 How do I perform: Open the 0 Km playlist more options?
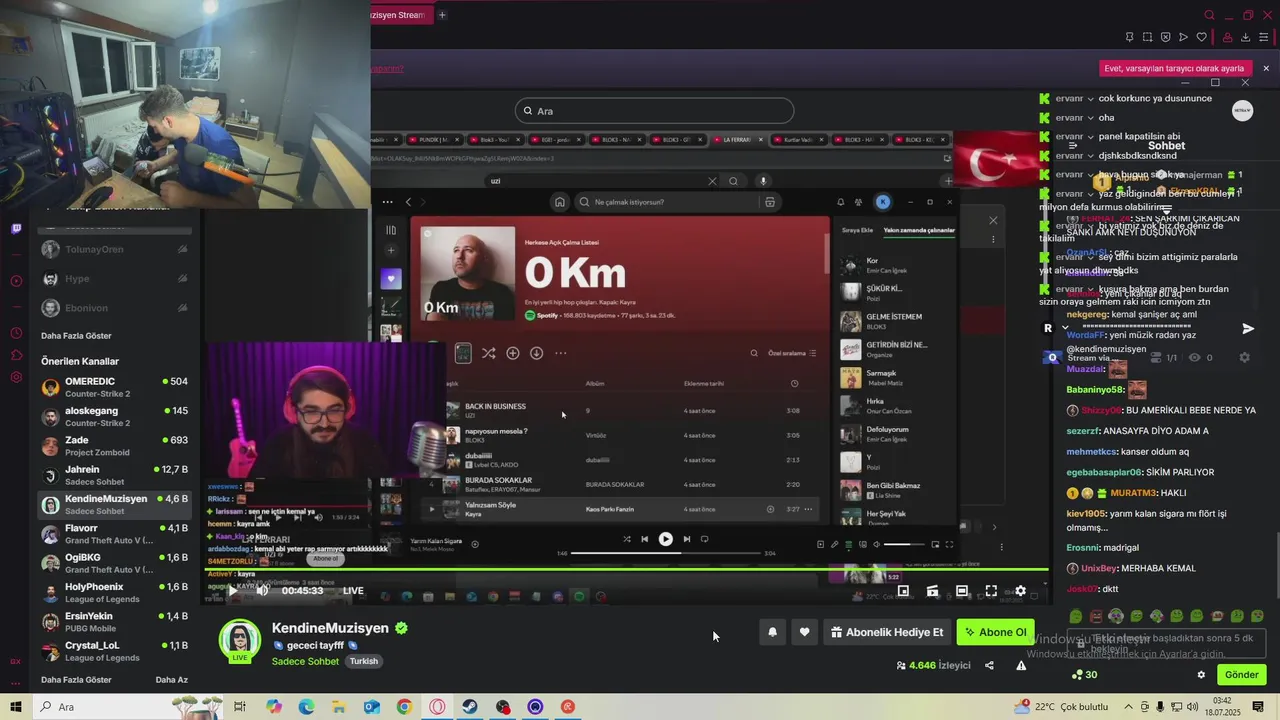point(560,353)
